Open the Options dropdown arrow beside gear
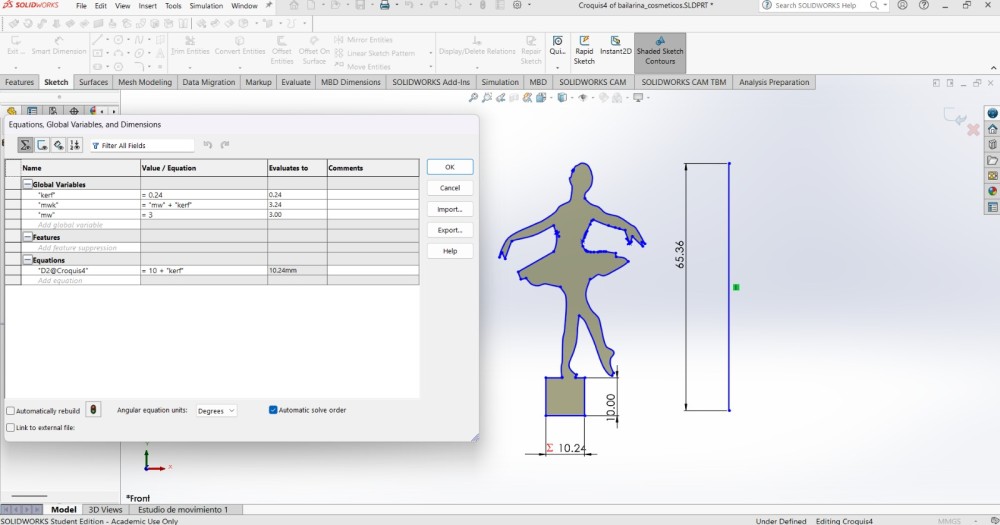Image resolution: width=1000 pixels, height=525 pixels. pos(527,5)
